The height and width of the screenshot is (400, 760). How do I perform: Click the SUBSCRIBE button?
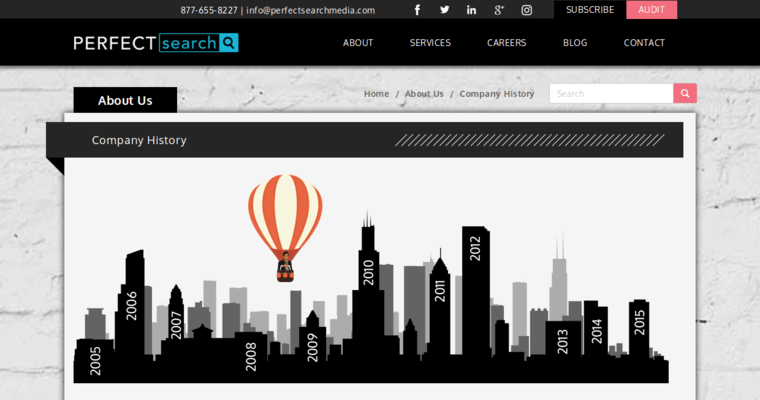click(x=590, y=10)
